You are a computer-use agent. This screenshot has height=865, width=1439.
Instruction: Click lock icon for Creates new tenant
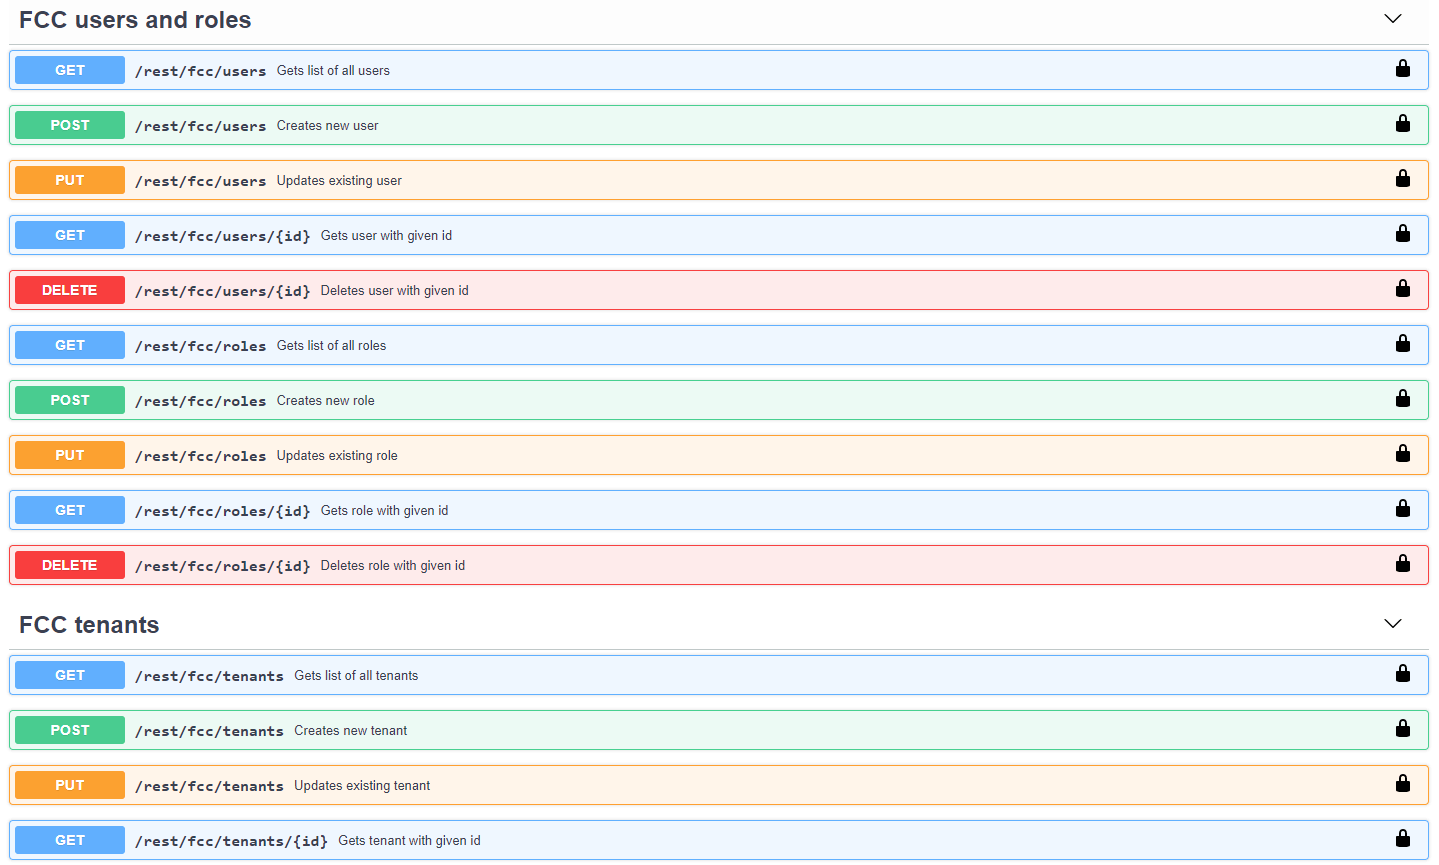(1402, 729)
